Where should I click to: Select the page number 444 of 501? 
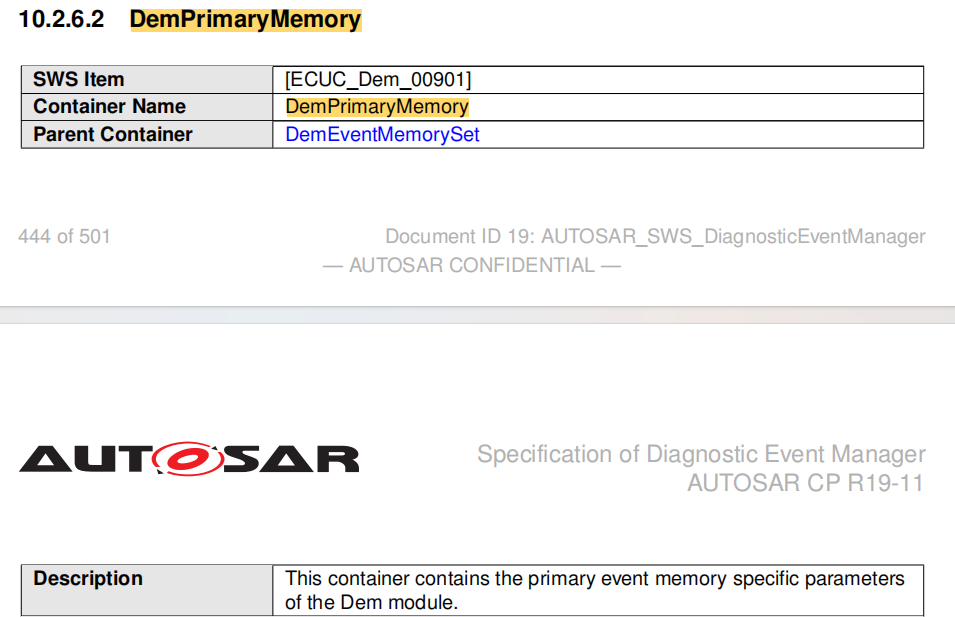click(x=65, y=236)
